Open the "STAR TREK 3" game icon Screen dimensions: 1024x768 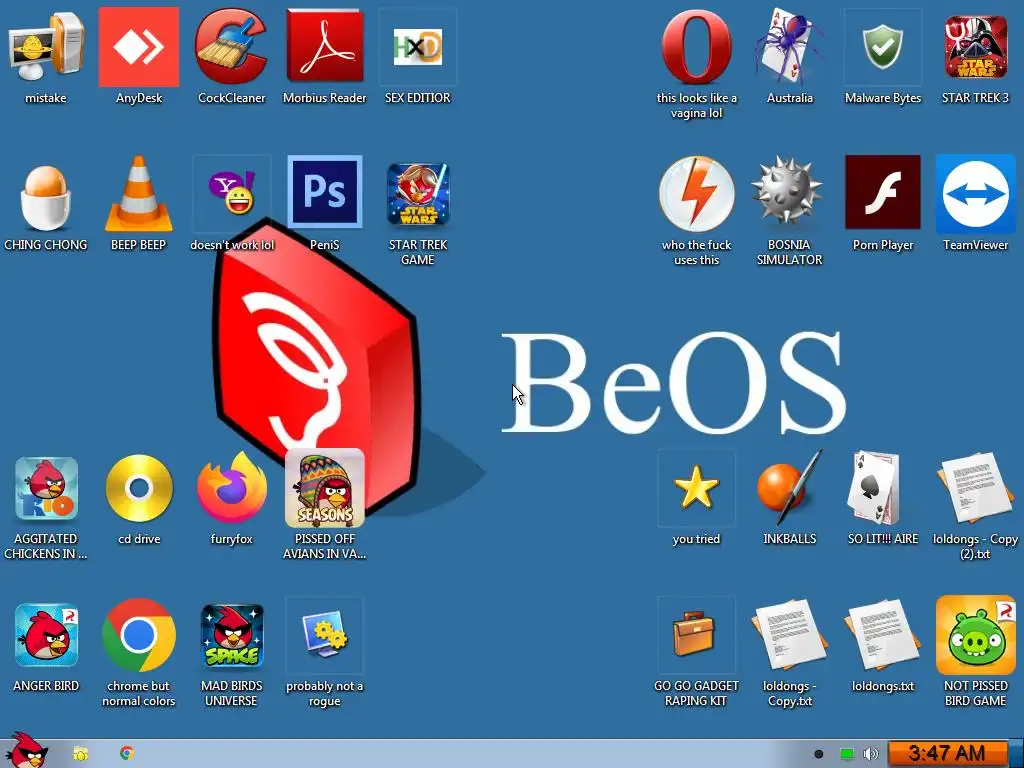pyautogui.click(x=976, y=47)
